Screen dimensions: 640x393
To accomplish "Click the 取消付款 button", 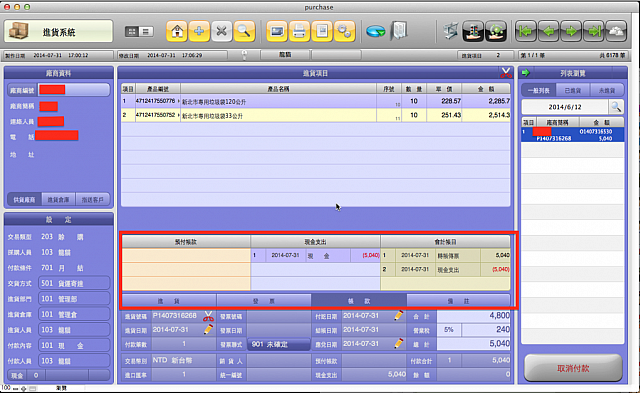I will click(573, 368).
